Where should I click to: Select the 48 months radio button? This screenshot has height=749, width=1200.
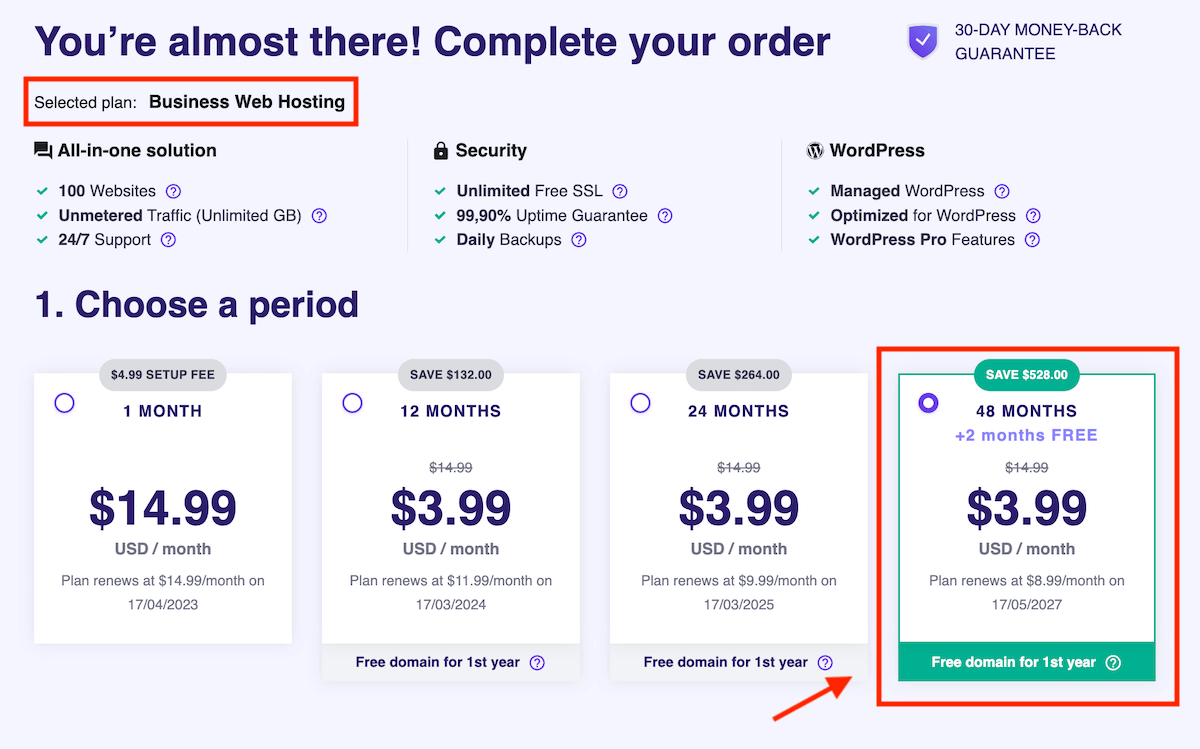pyautogui.click(x=928, y=403)
